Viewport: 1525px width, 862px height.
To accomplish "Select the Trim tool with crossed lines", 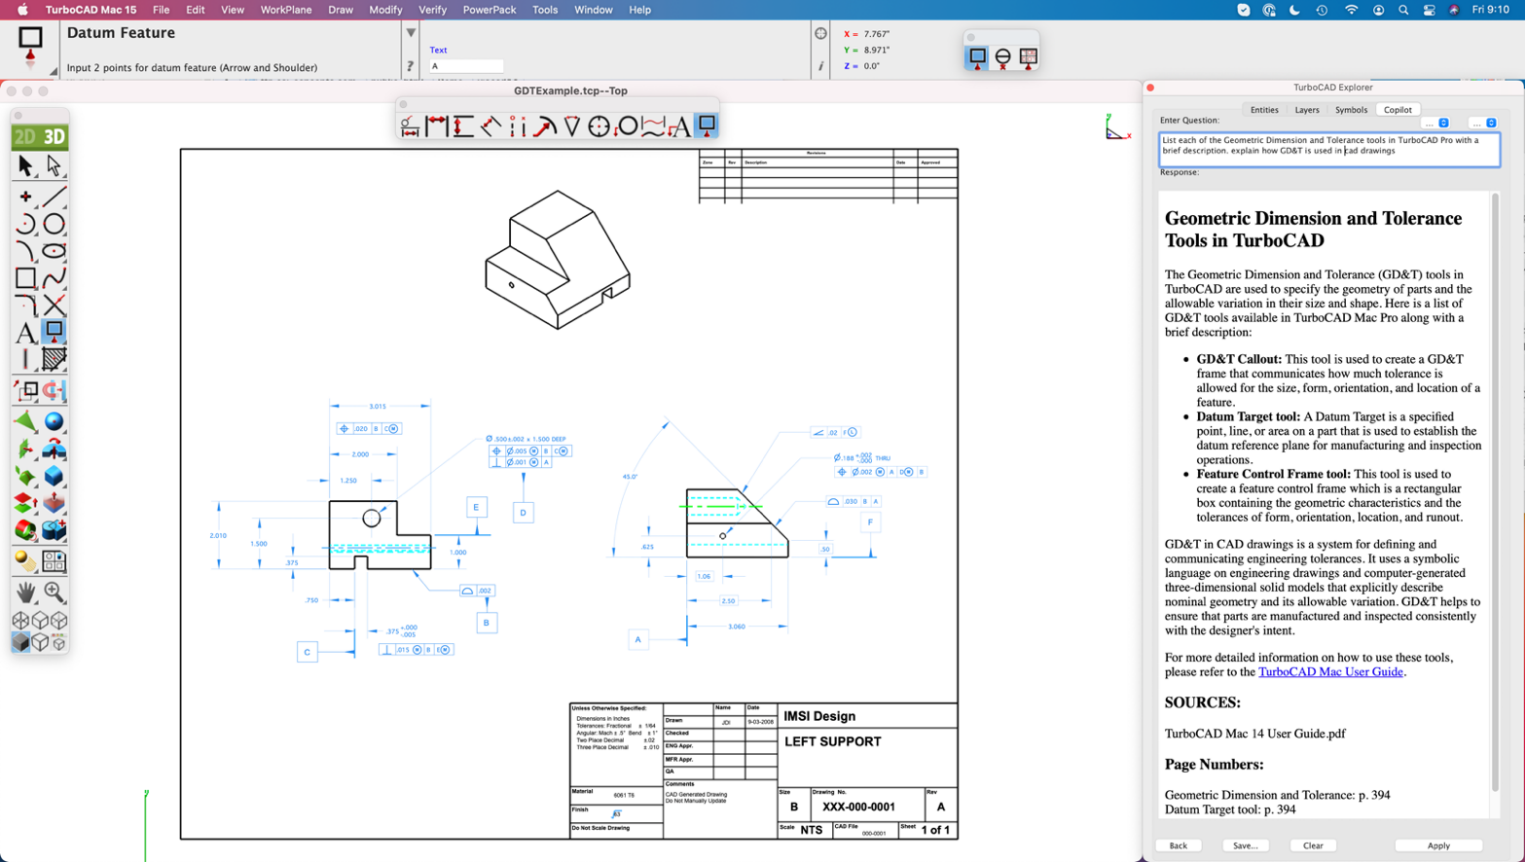I will 54,305.
